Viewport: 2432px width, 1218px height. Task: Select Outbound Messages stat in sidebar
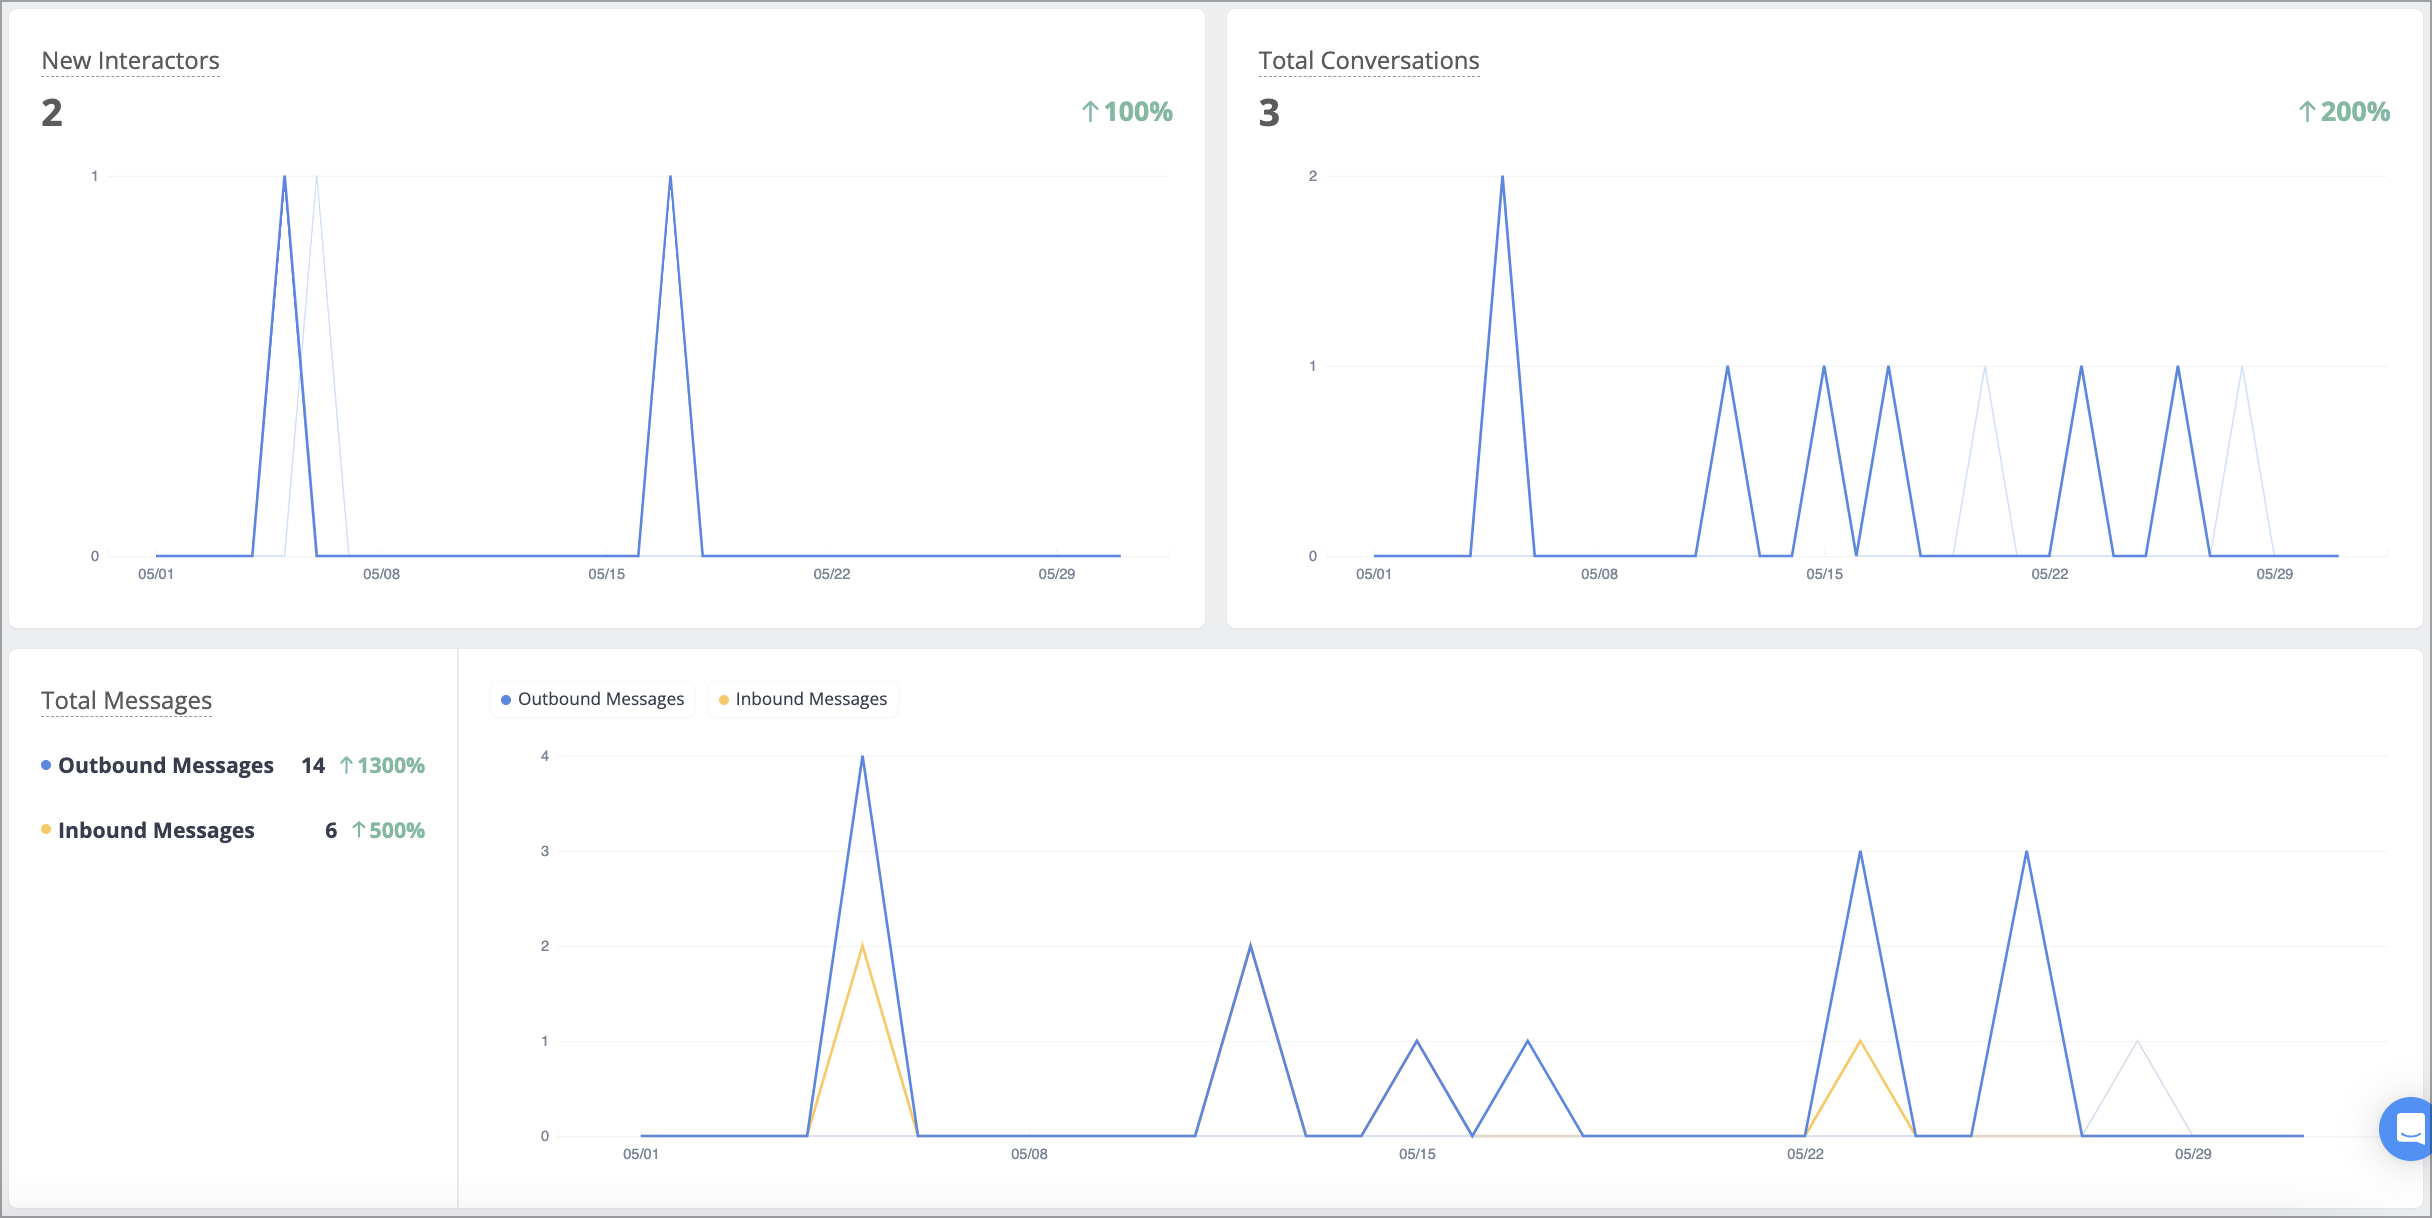tap(166, 765)
